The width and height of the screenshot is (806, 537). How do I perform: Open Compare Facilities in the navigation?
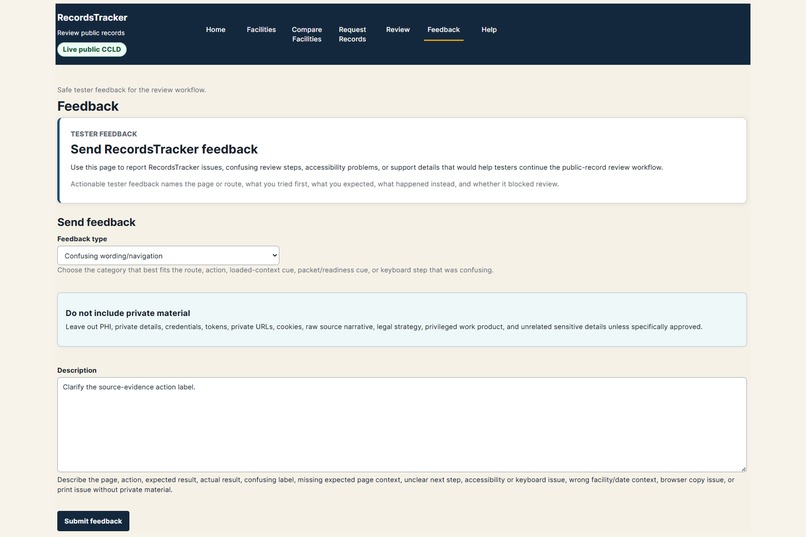click(x=307, y=34)
